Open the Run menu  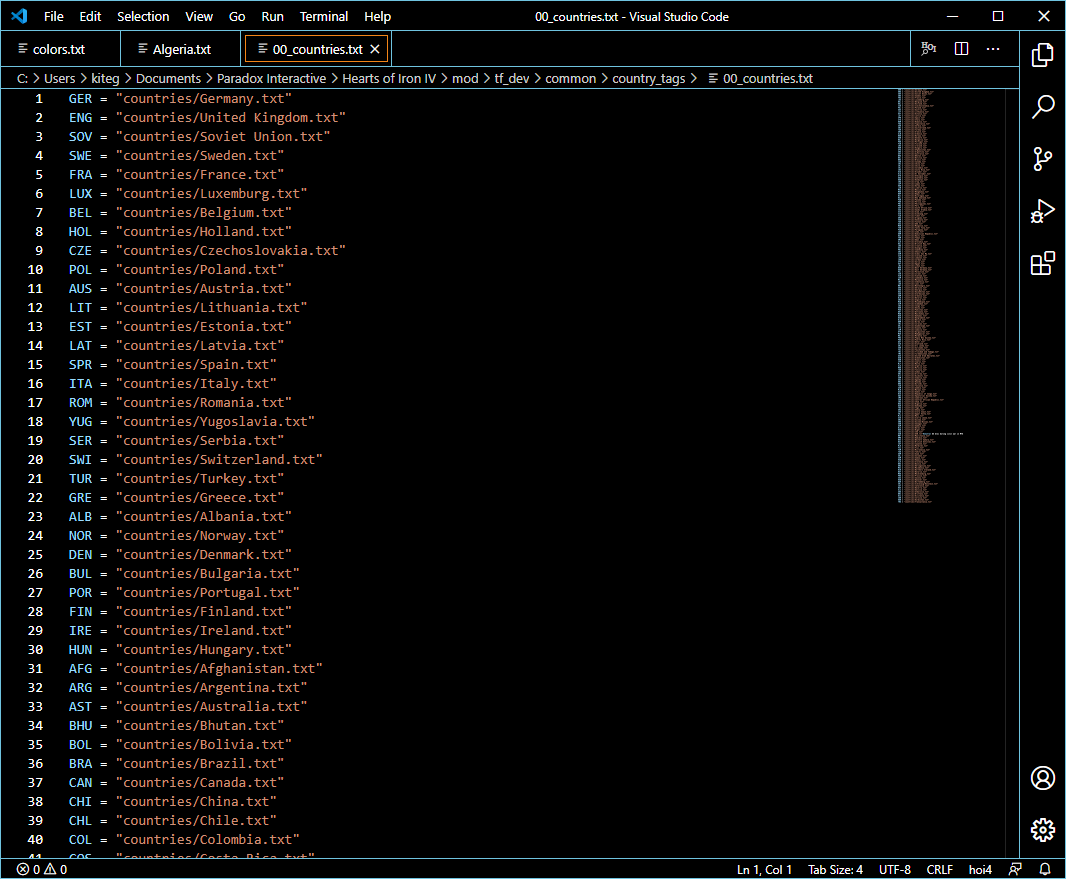[x=273, y=16]
